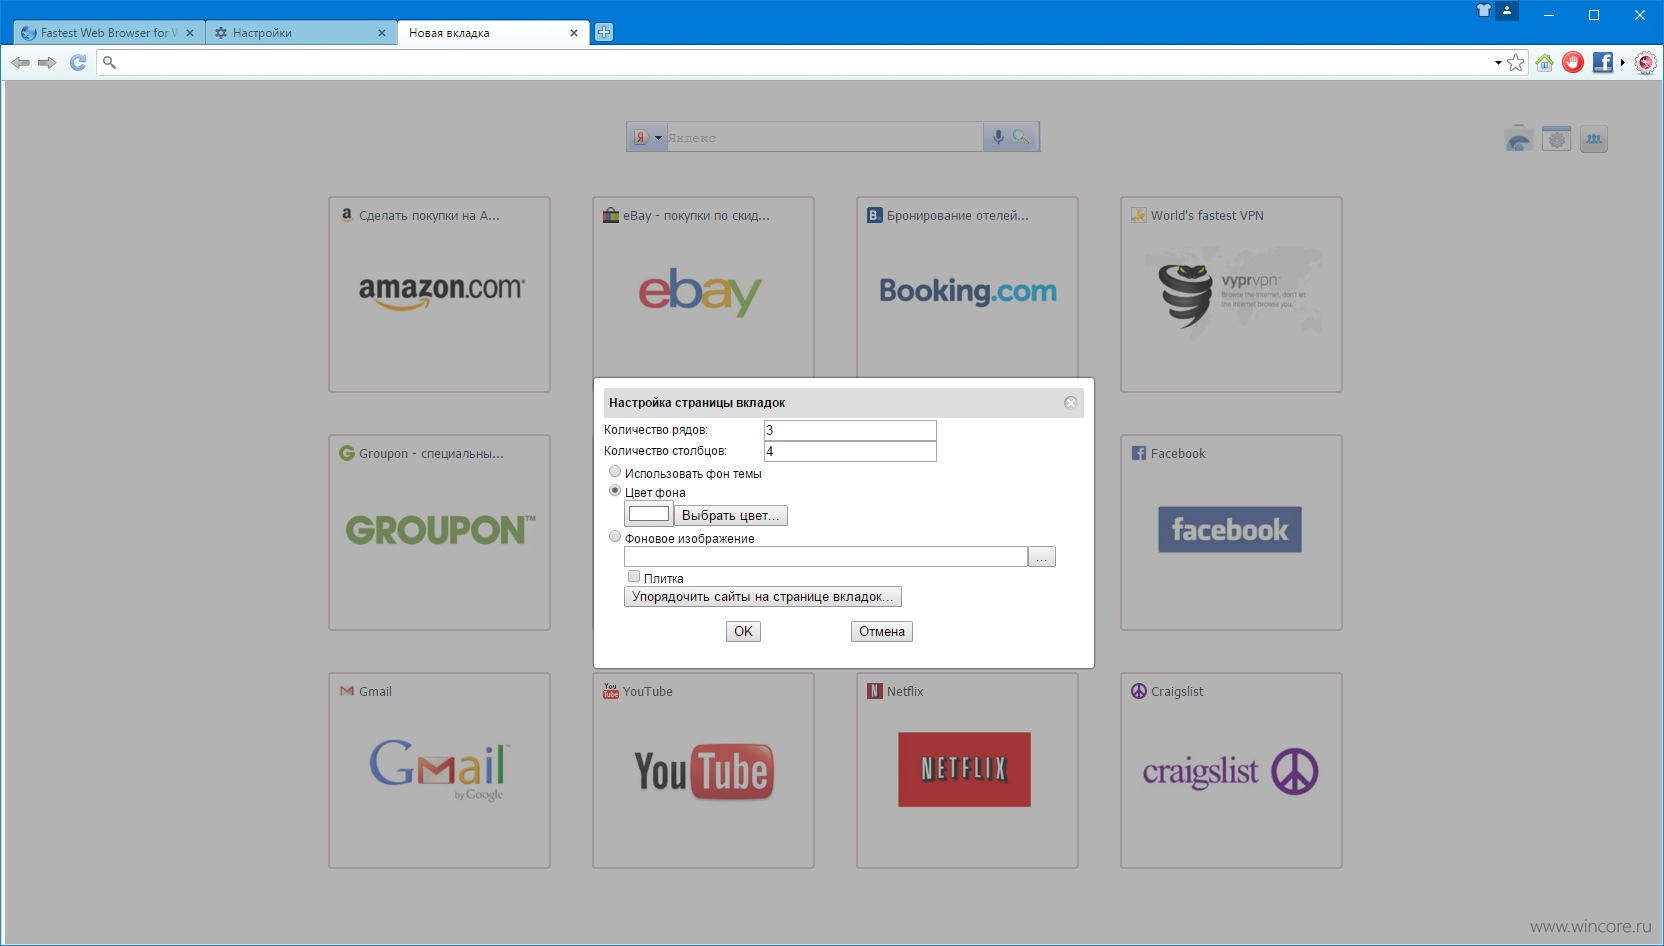Open the gear-shaped browser menu icon
Image resolution: width=1664 pixels, height=946 pixels.
pos(1645,63)
